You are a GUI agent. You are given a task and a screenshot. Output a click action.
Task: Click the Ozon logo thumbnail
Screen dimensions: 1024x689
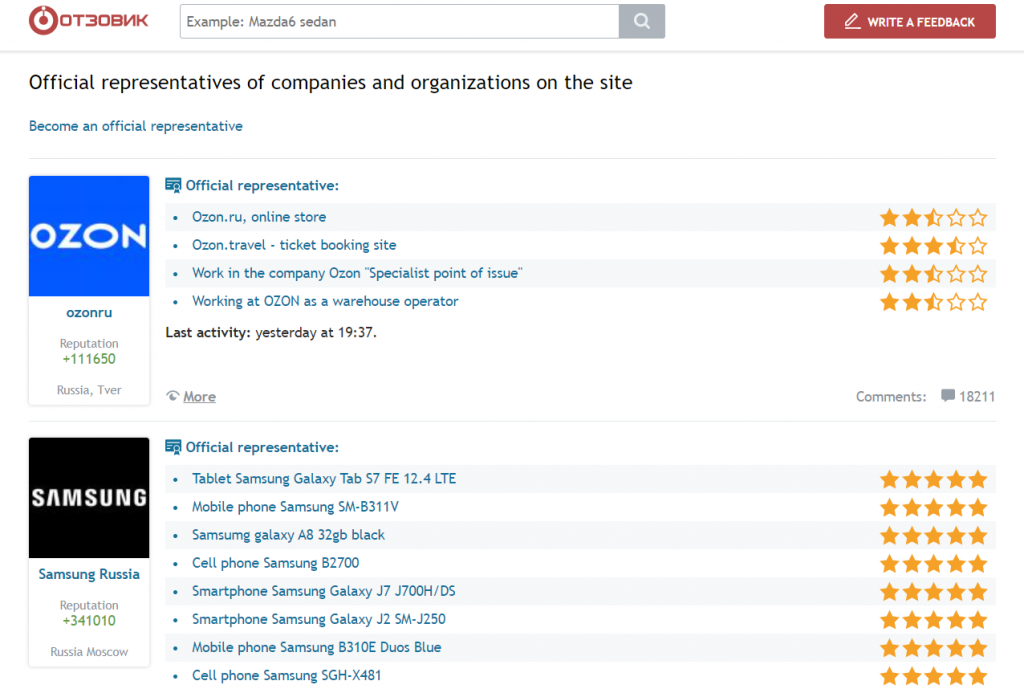pyautogui.click(x=89, y=236)
